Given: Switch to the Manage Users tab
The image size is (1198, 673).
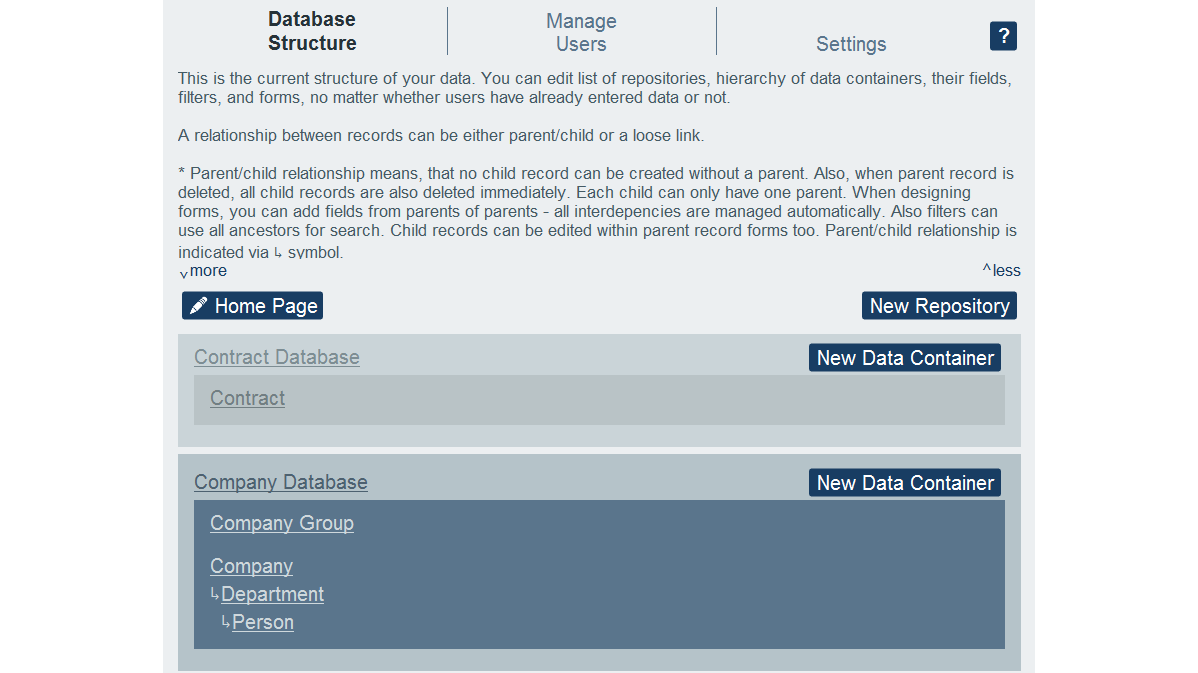Looking at the screenshot, I should point(581,32).
